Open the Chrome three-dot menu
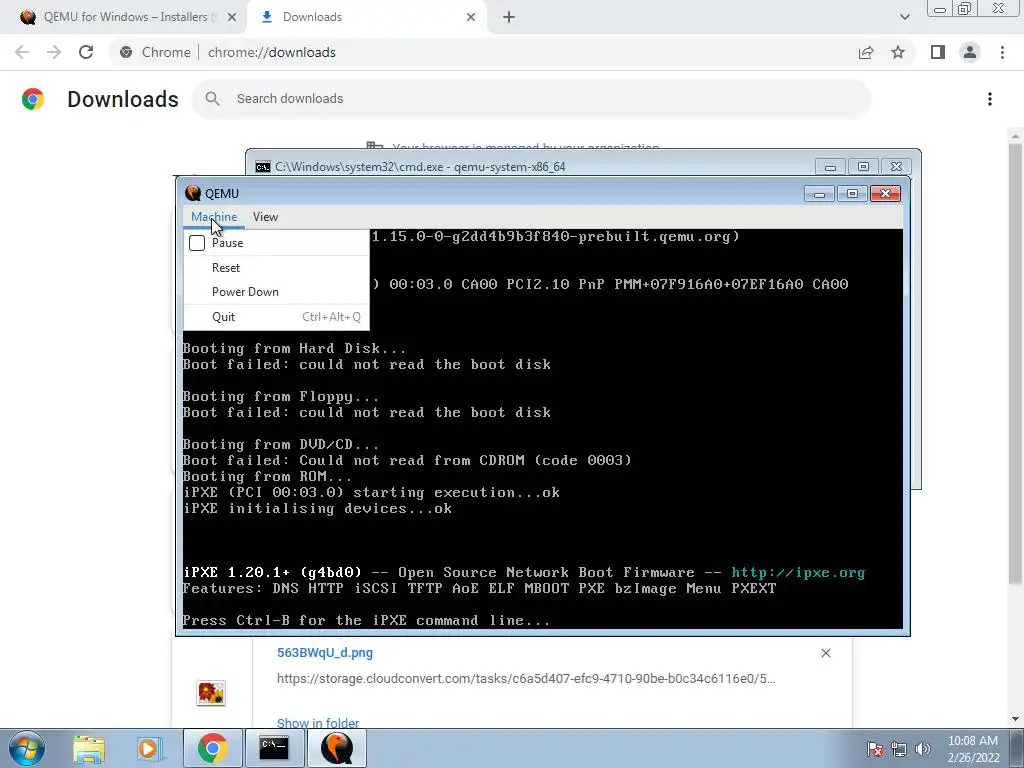Viewport: 1024px width, 768px height. [x=1002, y=52]
